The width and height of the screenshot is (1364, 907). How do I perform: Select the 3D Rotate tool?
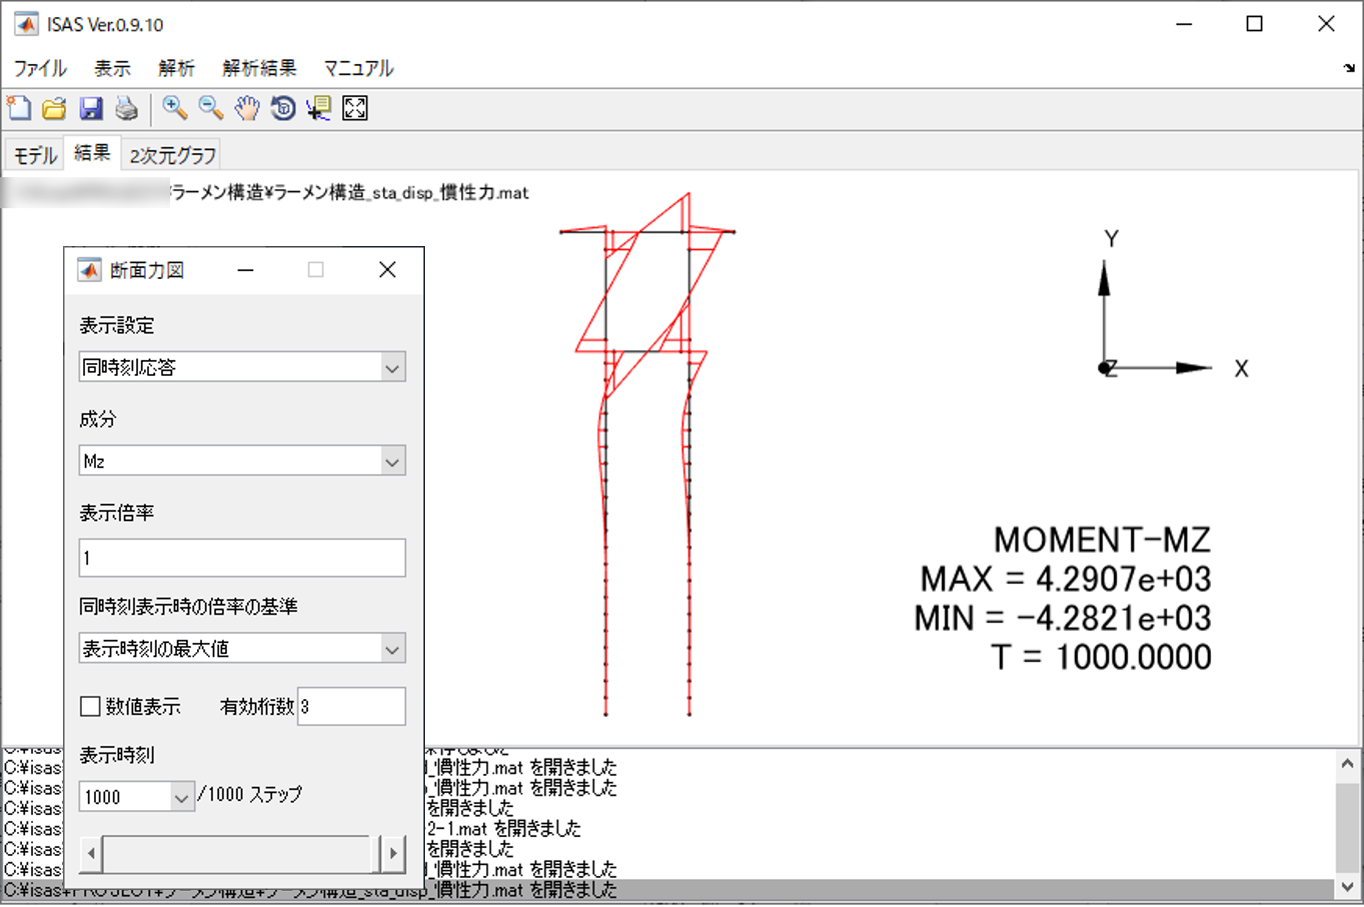pyautogui.click(x=283, y=108)
